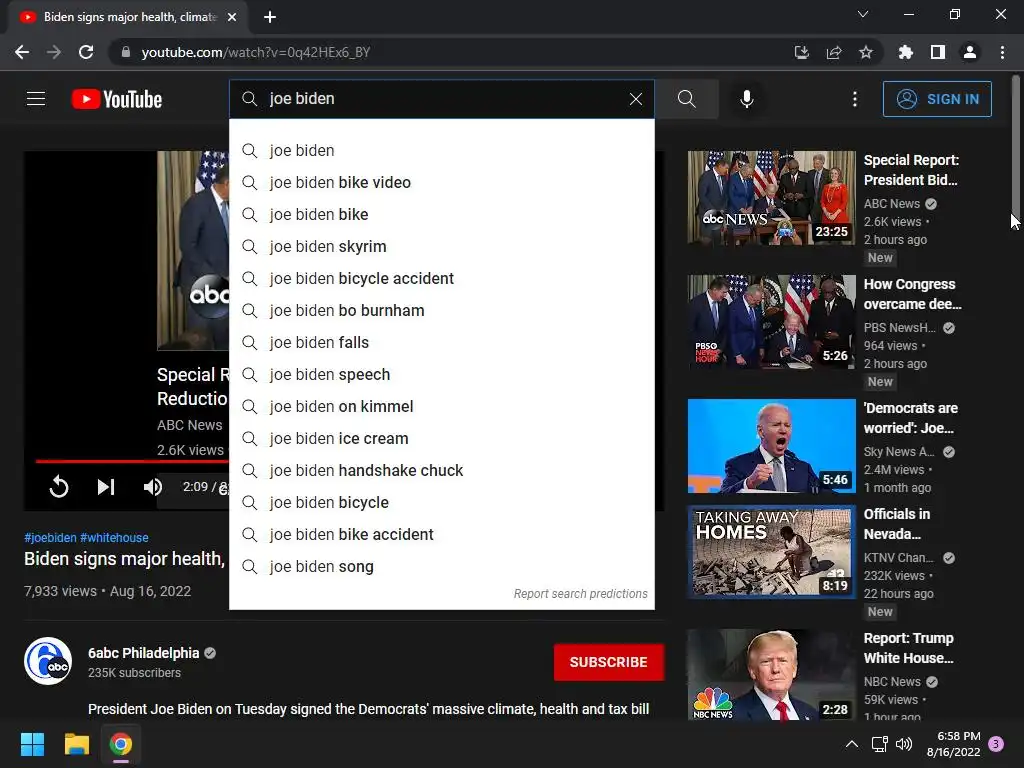Choose suggestion 'joe biden bike accident'
Screen dimensions: 1024x768
coord(441,534)
